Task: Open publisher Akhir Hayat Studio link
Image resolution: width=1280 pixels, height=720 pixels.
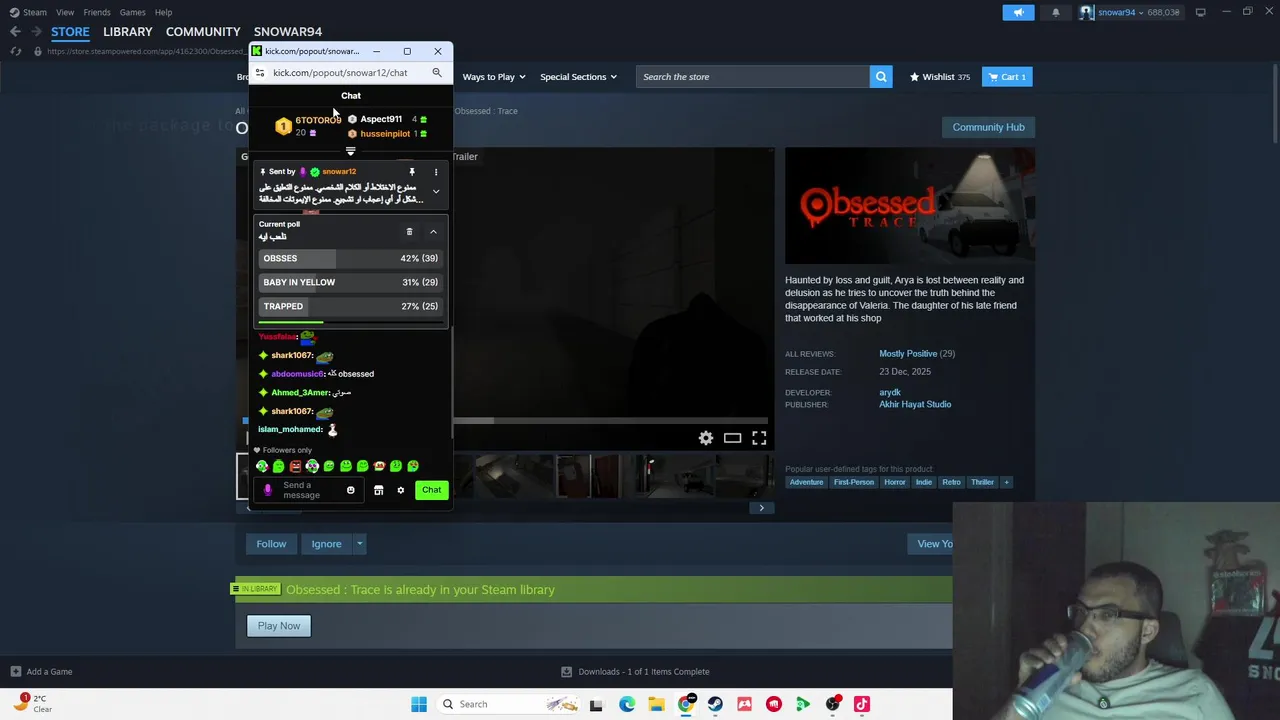Action: [915, 405]
